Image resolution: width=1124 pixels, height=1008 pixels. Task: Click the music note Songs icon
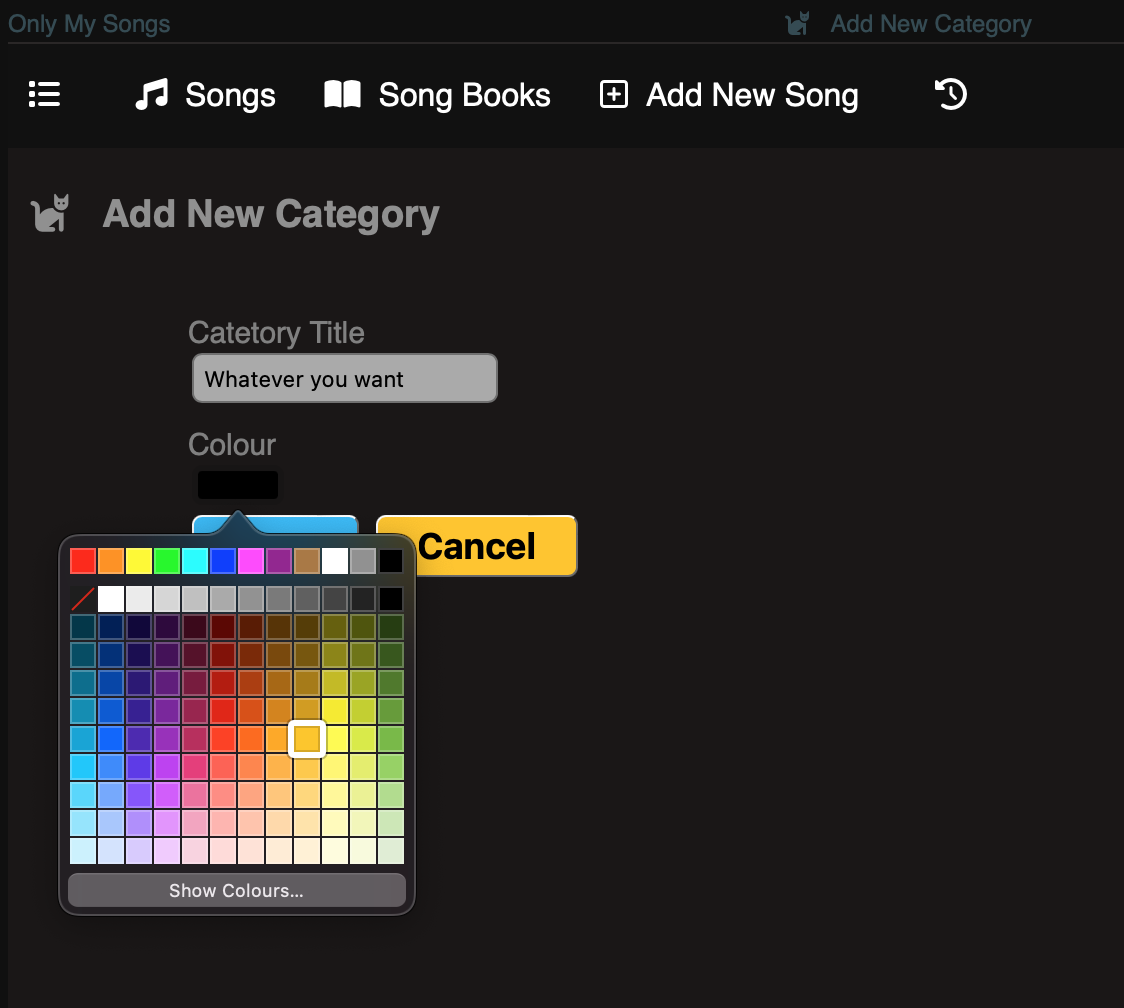point(151,95)
